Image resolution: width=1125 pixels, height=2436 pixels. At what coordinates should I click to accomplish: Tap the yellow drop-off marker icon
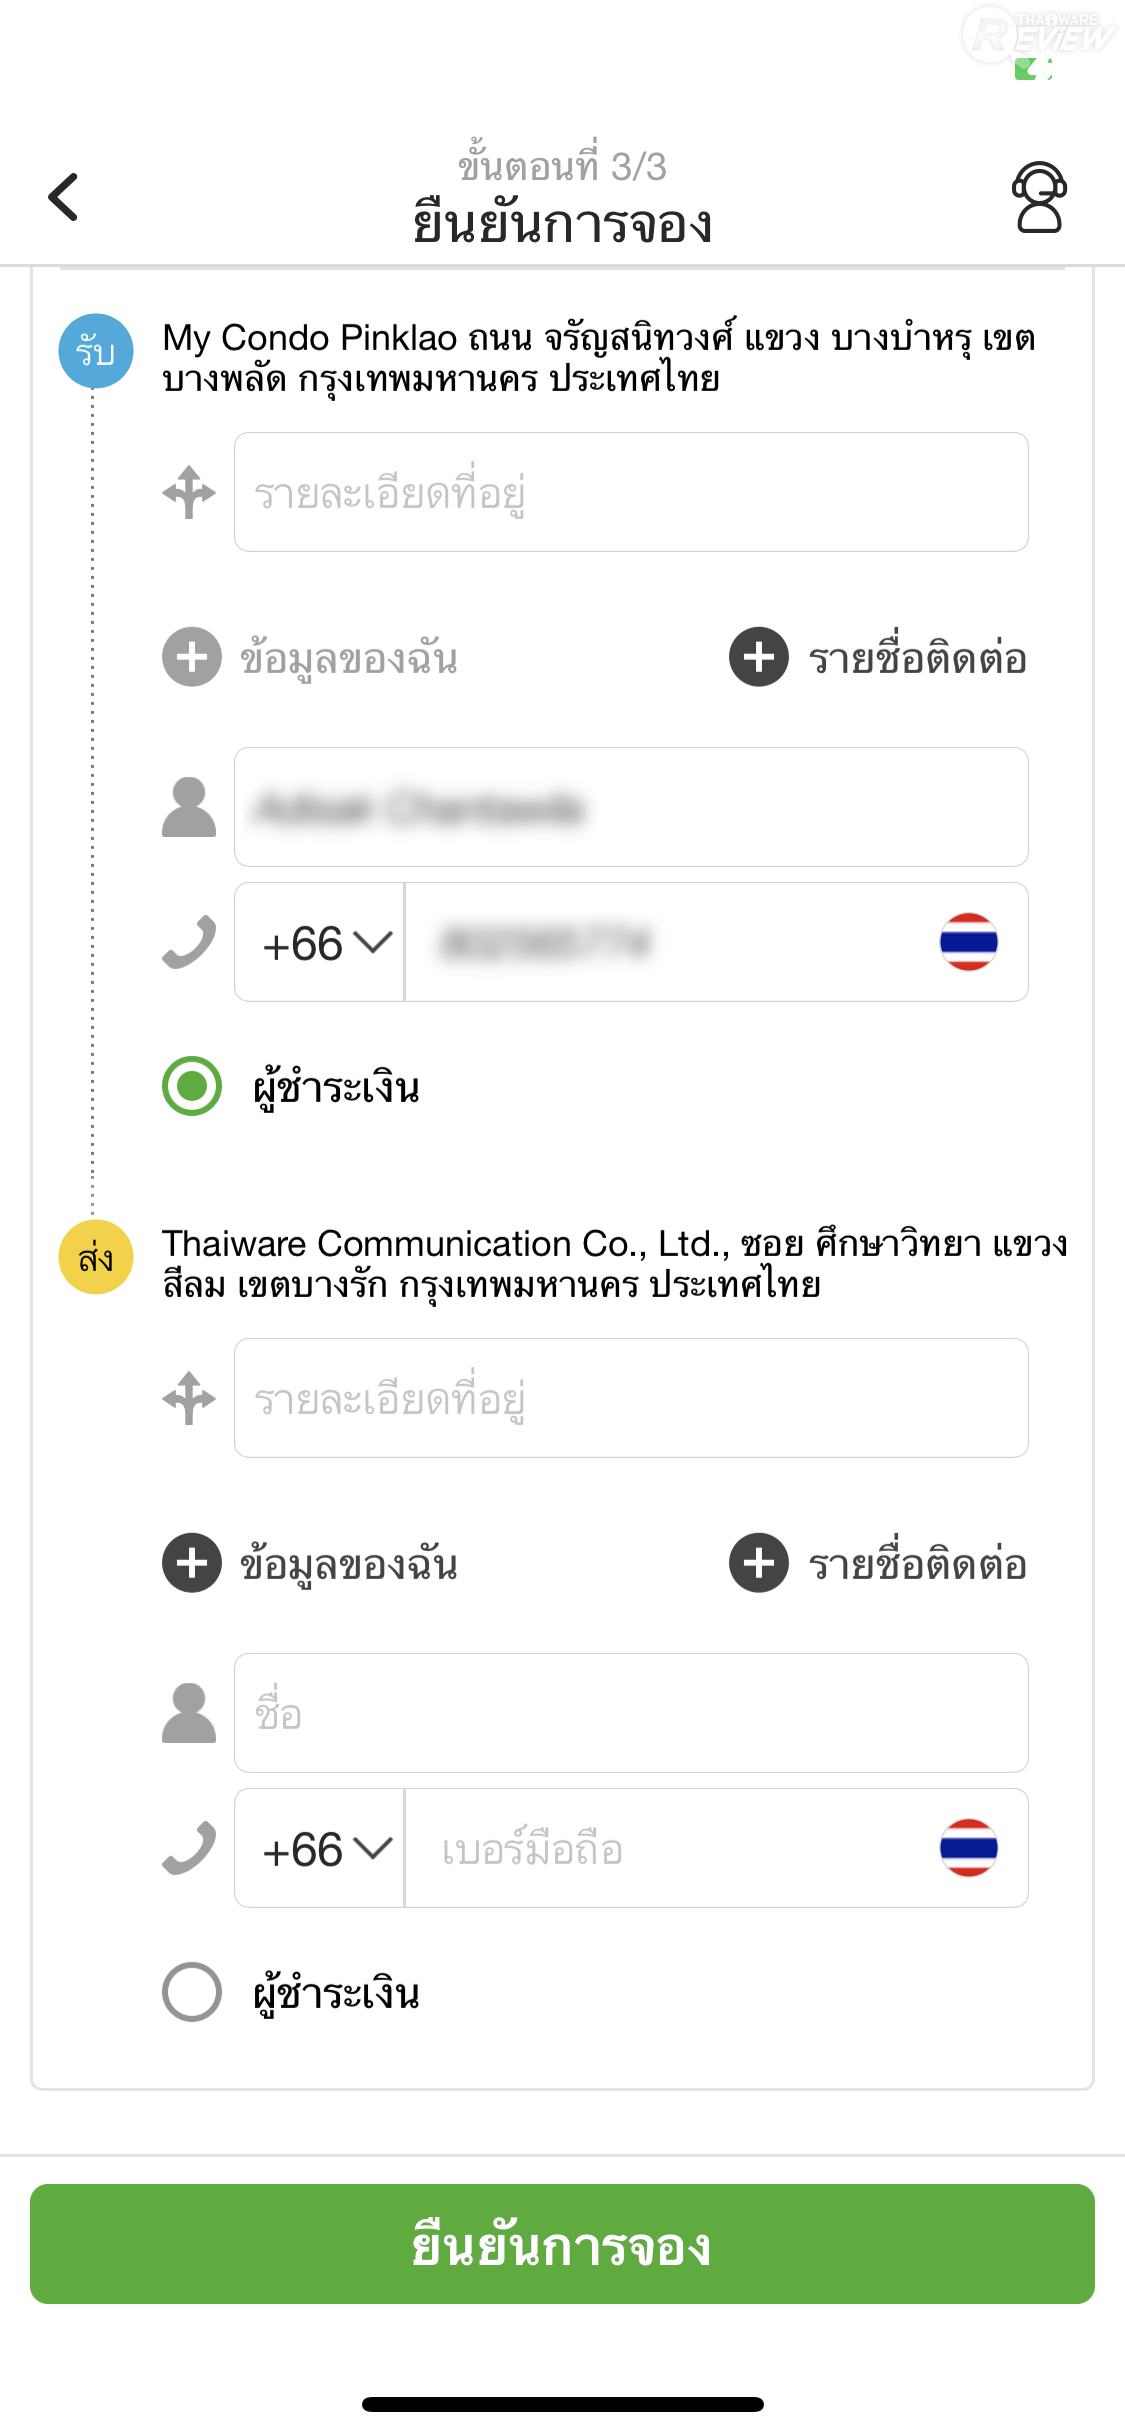coord(96,1257)
